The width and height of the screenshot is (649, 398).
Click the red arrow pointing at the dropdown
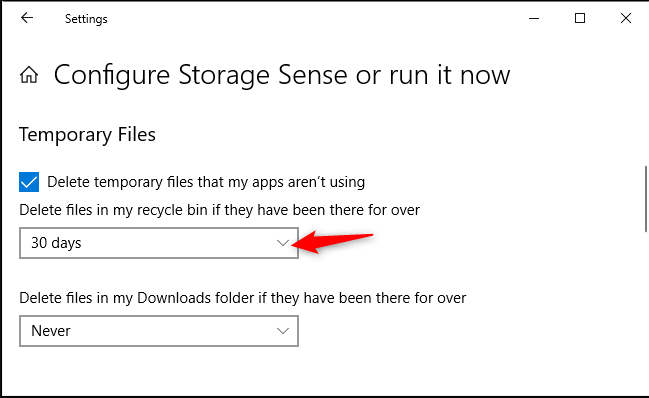[x=332, y=242]
